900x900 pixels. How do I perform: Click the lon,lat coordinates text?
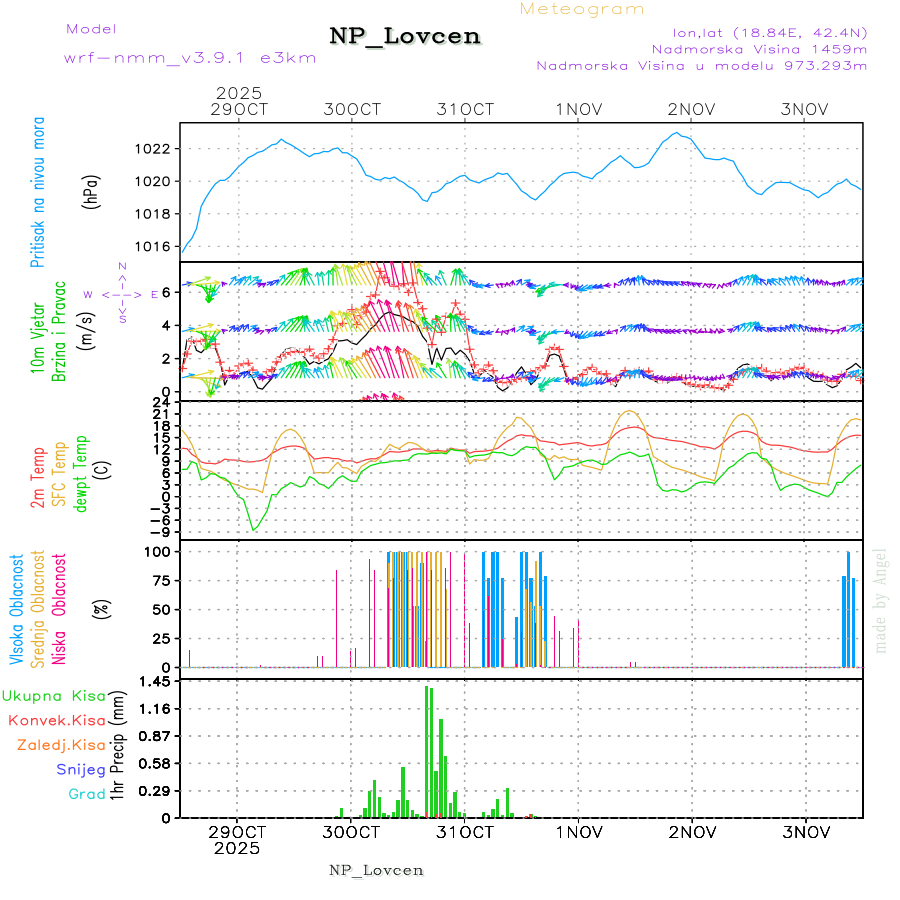click(x=756, y=31)
